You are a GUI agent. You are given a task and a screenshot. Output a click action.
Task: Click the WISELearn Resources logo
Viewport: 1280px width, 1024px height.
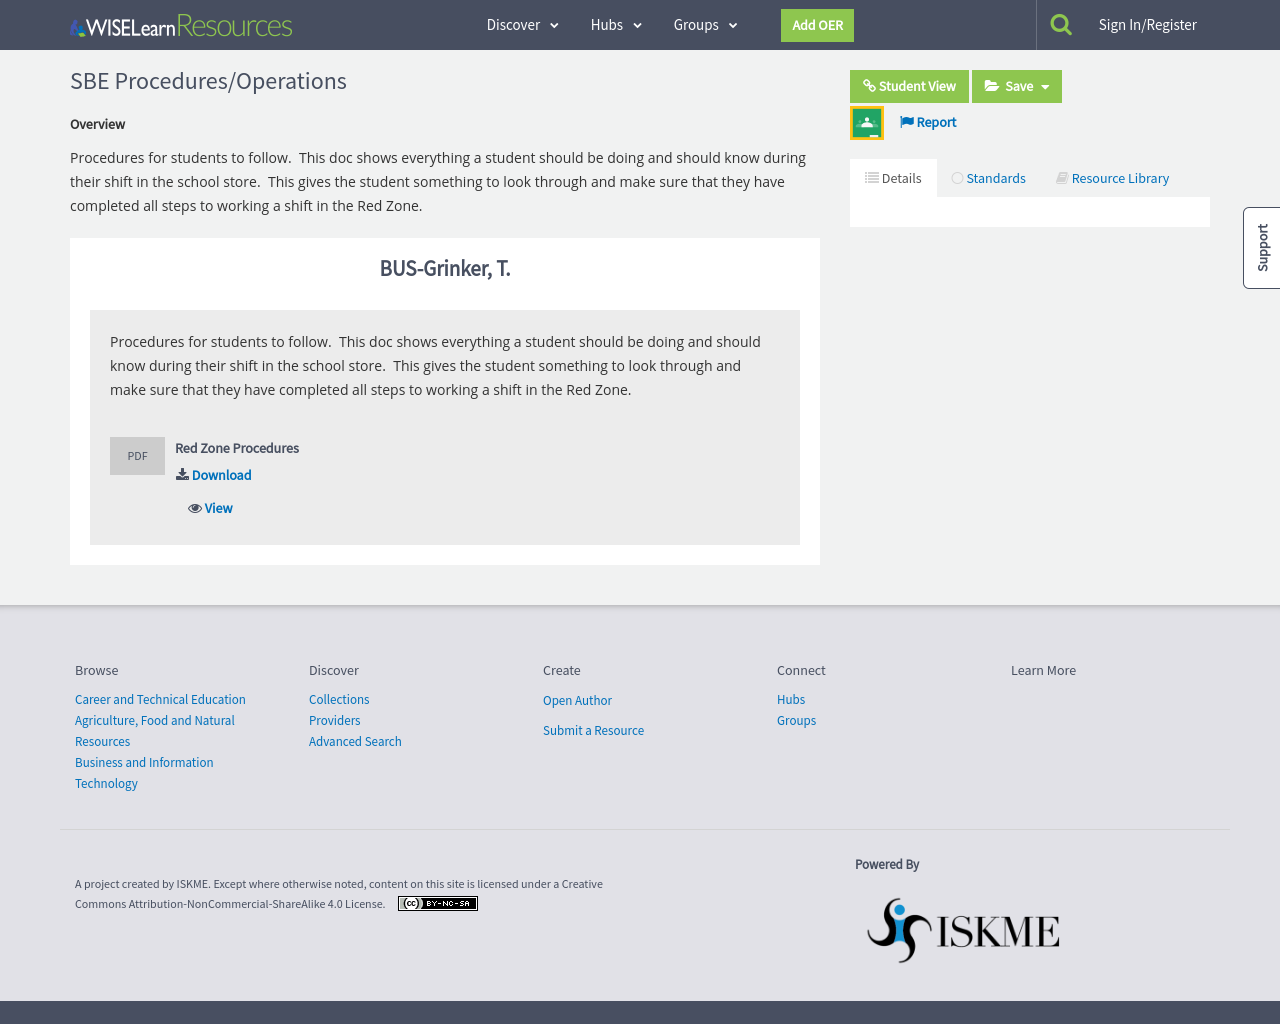click(x=180, y=24)
